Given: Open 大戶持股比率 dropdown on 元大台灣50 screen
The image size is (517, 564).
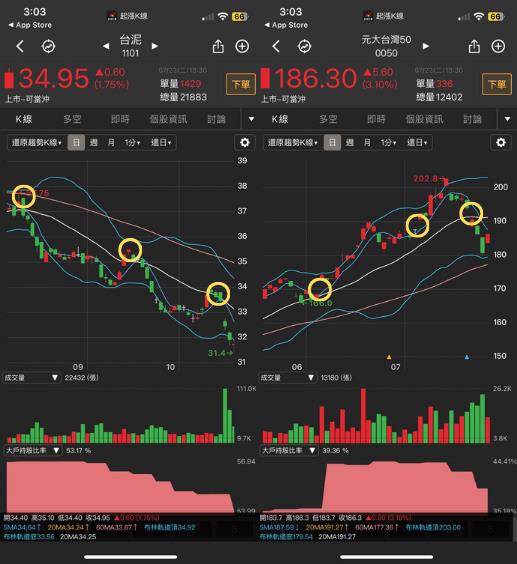Looking at the screenshot, I should point(289,450).
